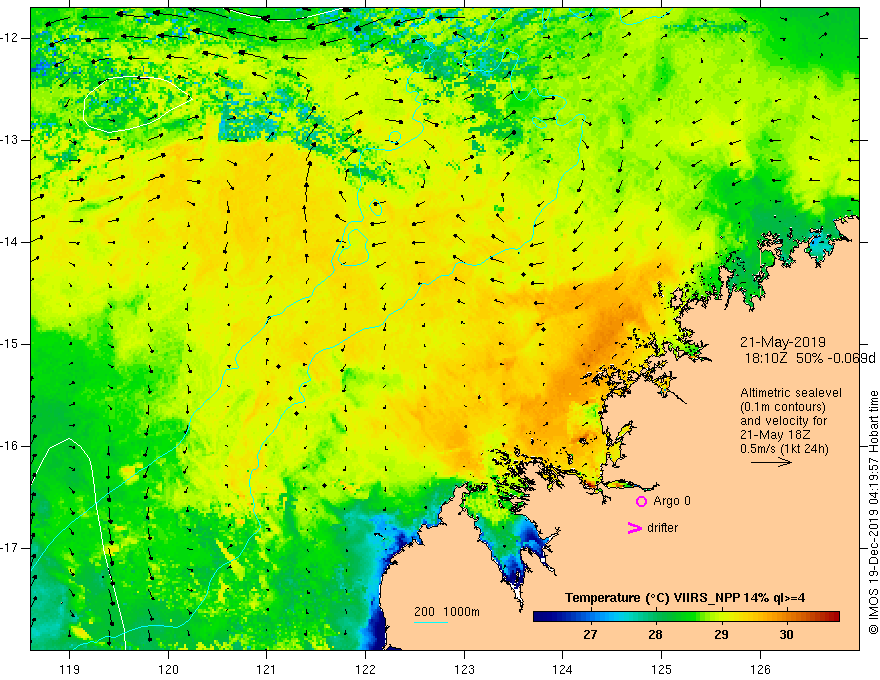The image size is (880, 680).
Task: Click the longitude 119 axis label
Action: pyautogui.click(x=69, y=669)
